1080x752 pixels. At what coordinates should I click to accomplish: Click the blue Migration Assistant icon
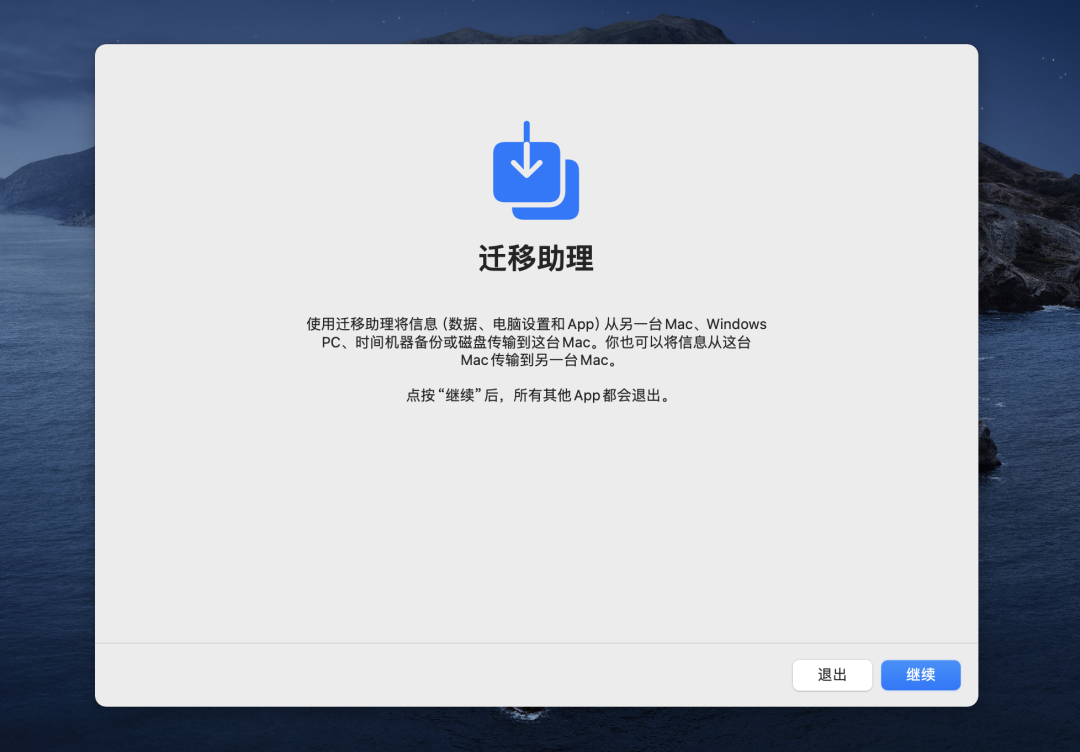click(536, 171)
